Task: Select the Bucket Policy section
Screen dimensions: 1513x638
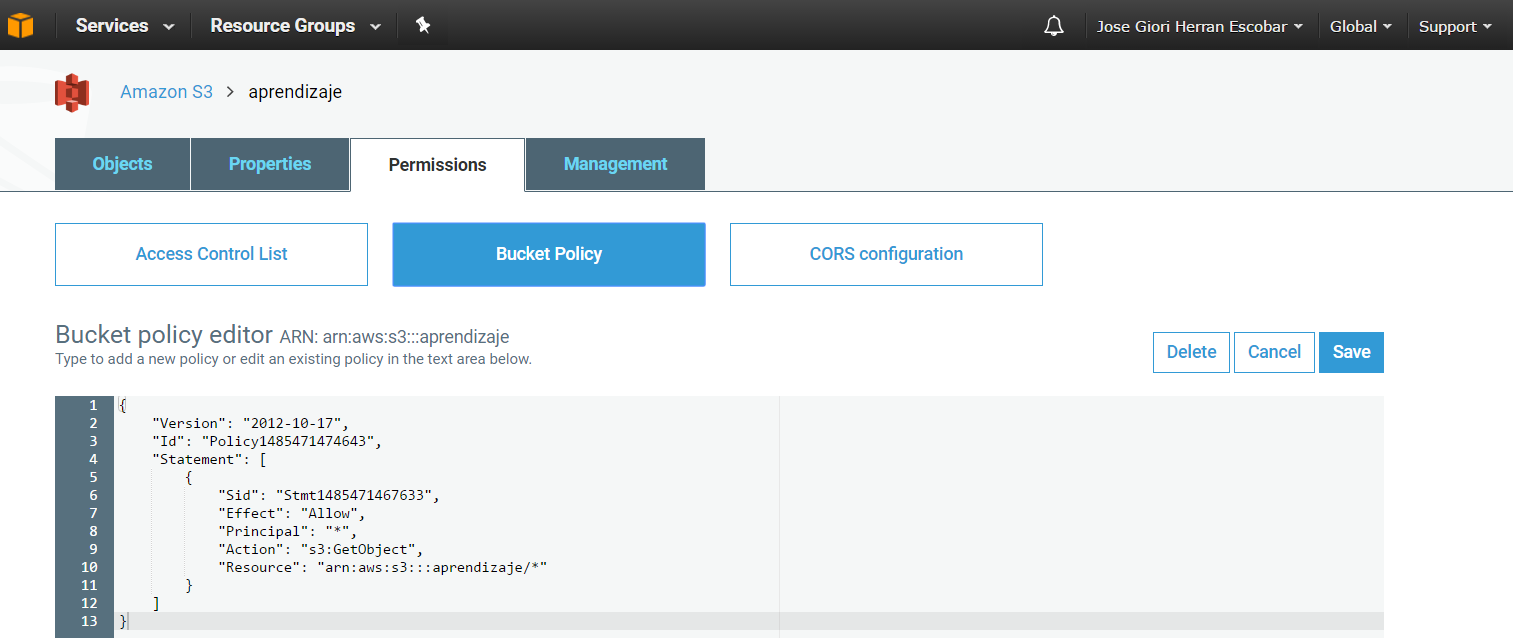Action: [x=549, y=254]
